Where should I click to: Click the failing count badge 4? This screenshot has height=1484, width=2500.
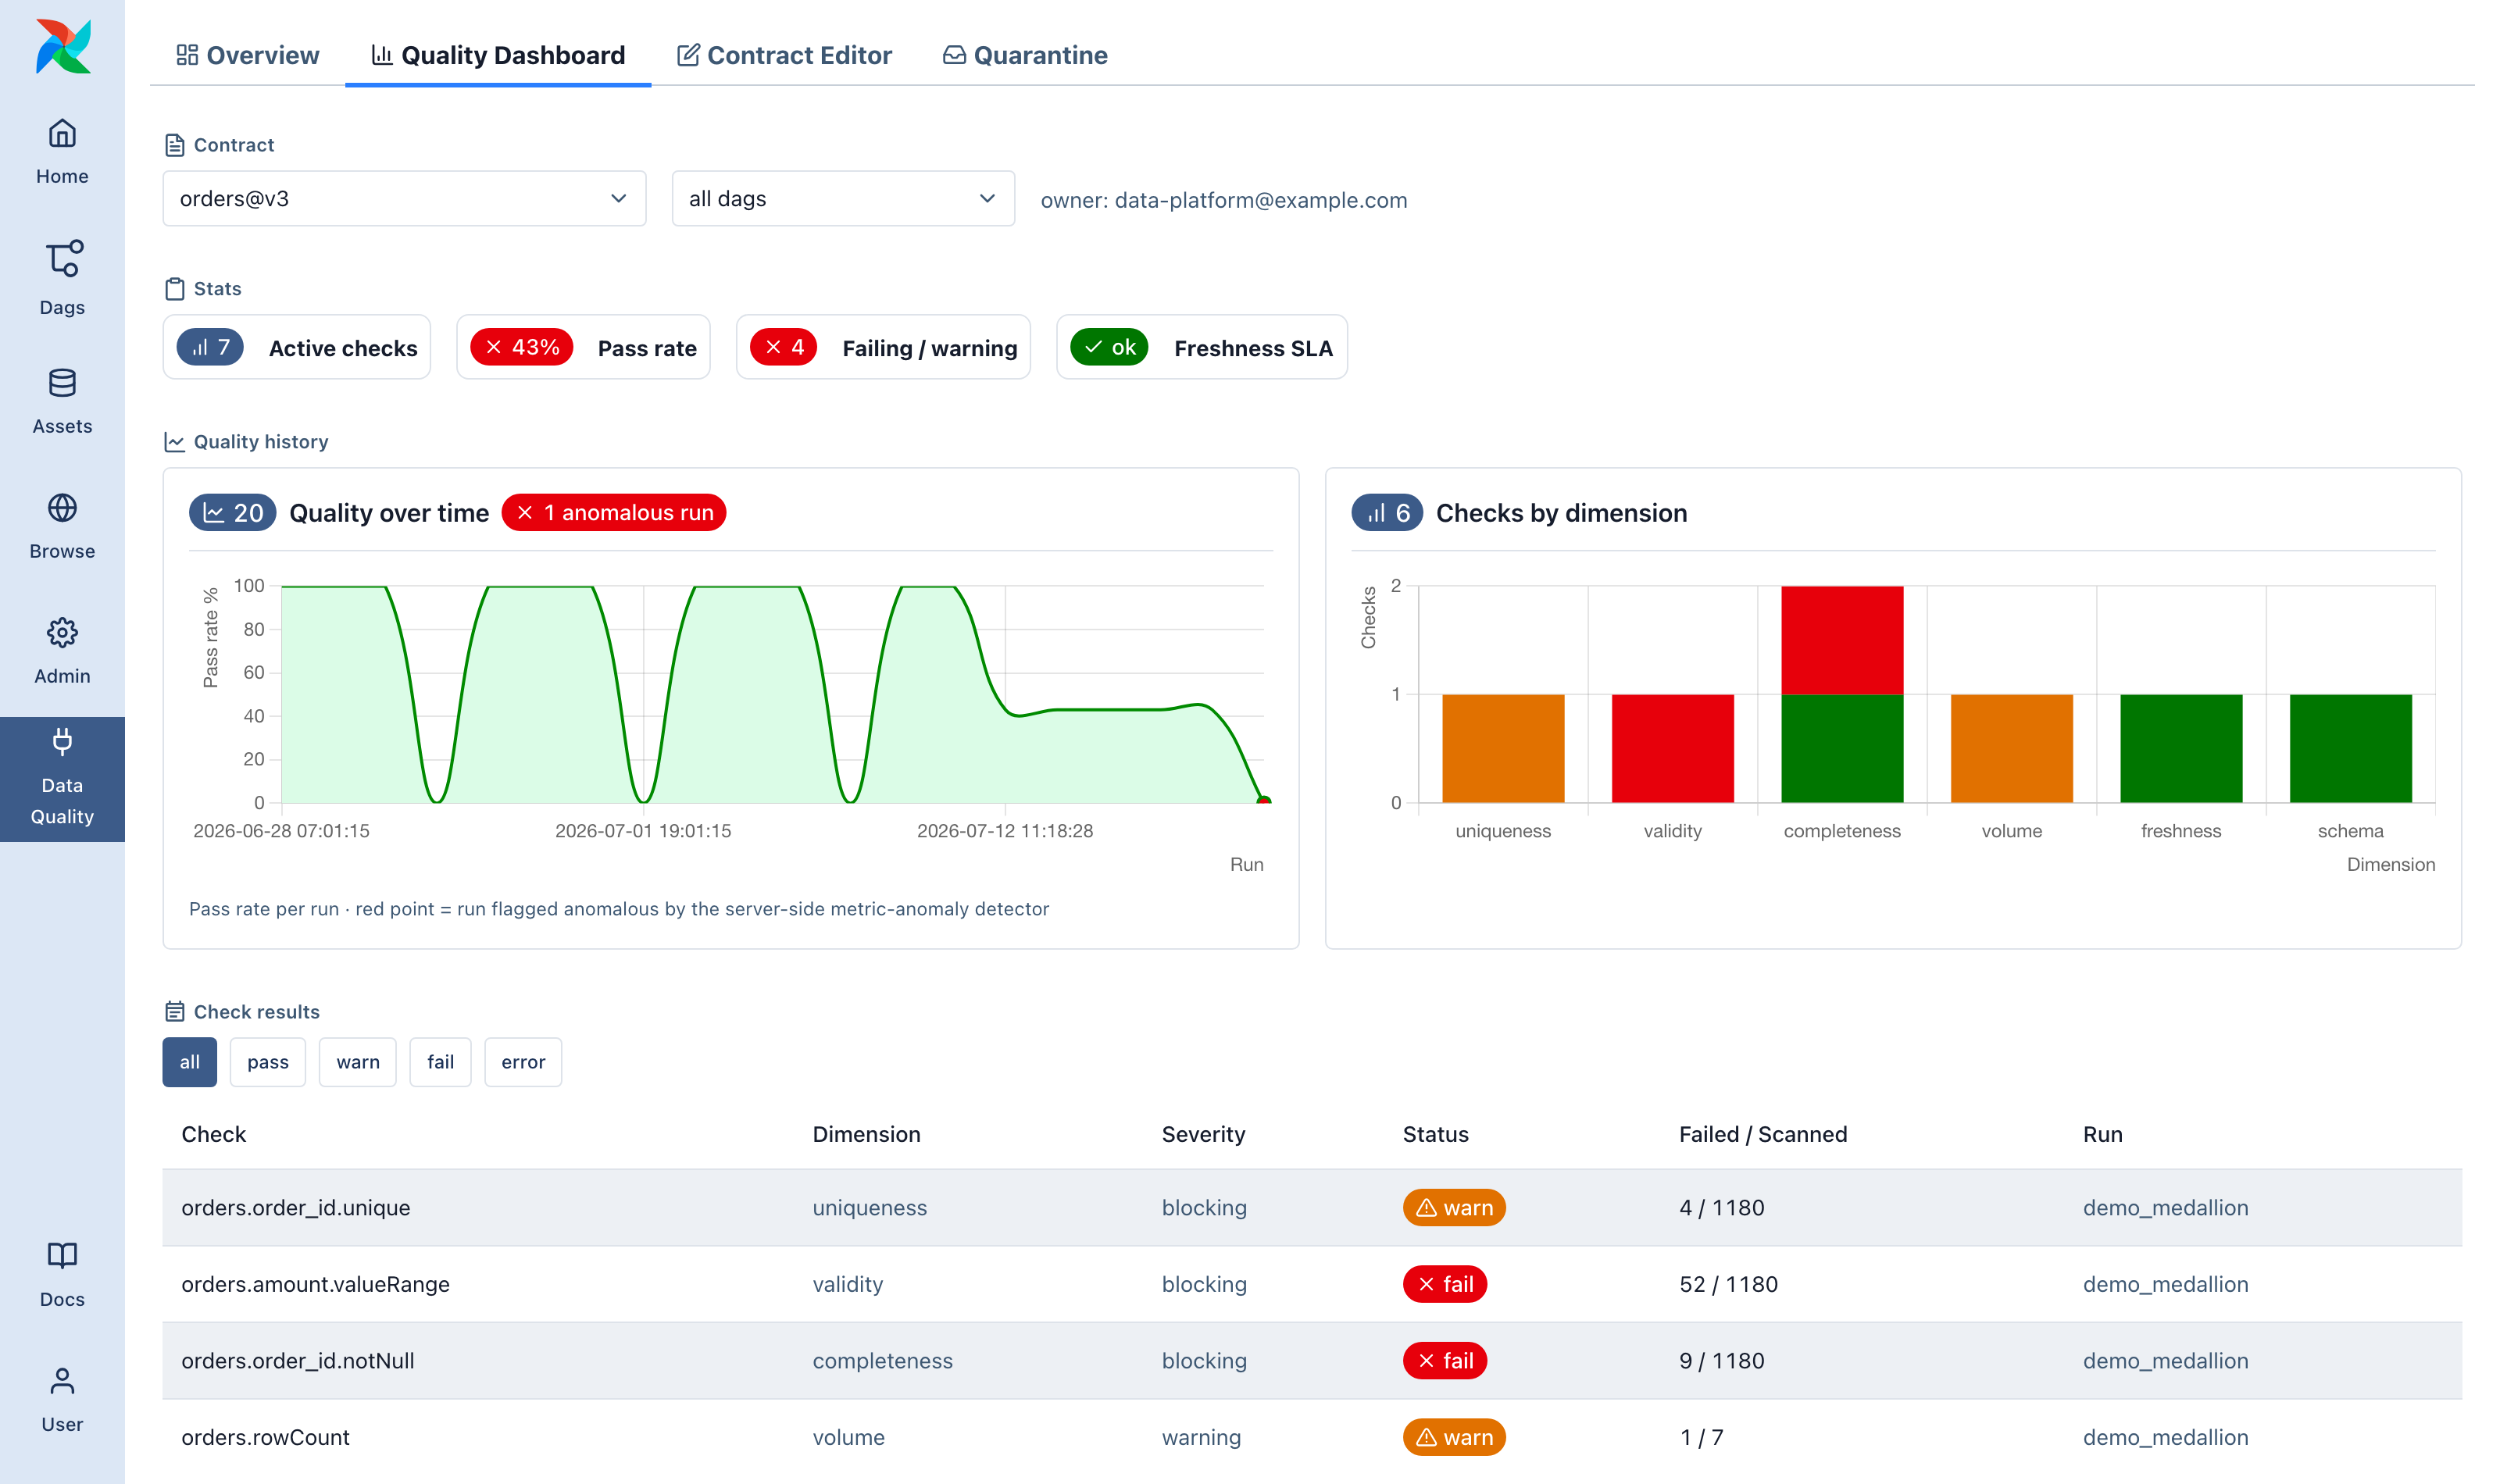(x=784, y=347)
